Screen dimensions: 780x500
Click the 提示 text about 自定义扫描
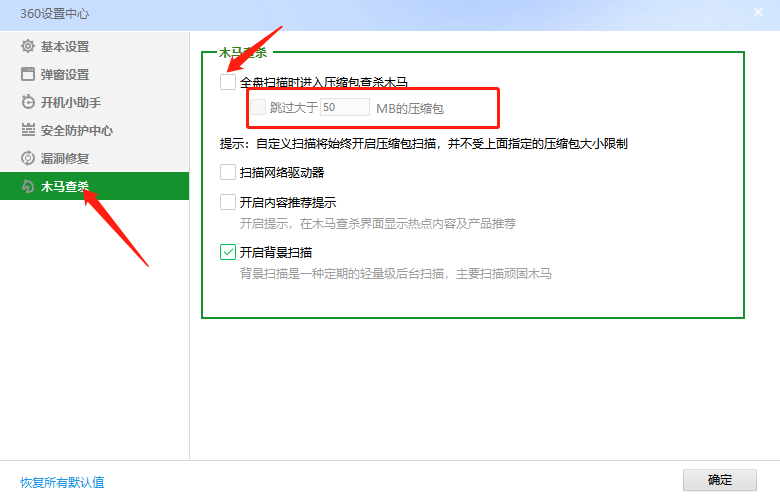[x=424, y=144]
